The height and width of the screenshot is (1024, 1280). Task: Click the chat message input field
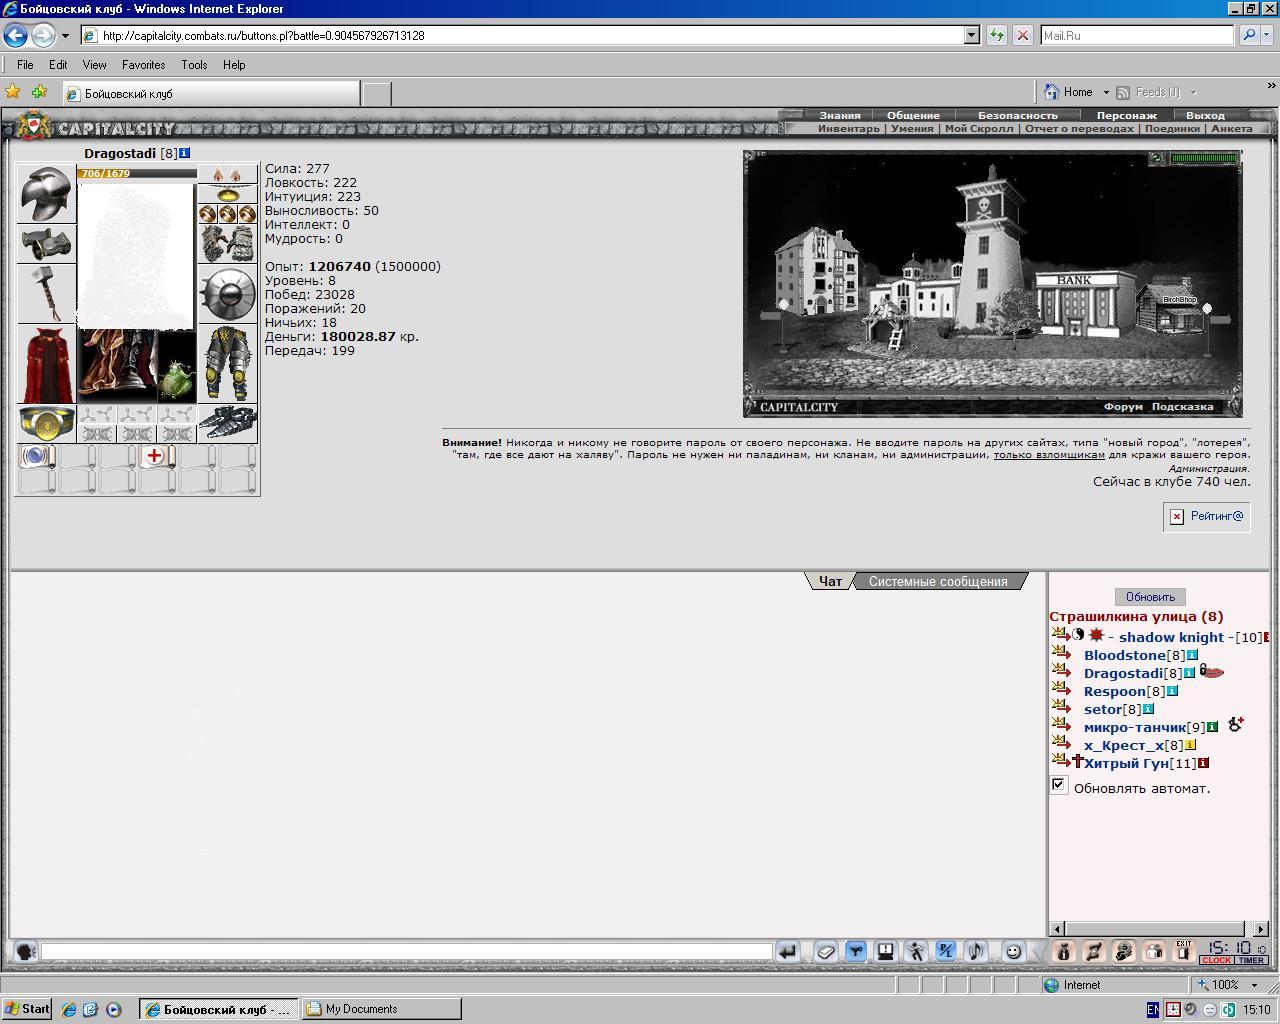tap(406, 952)
